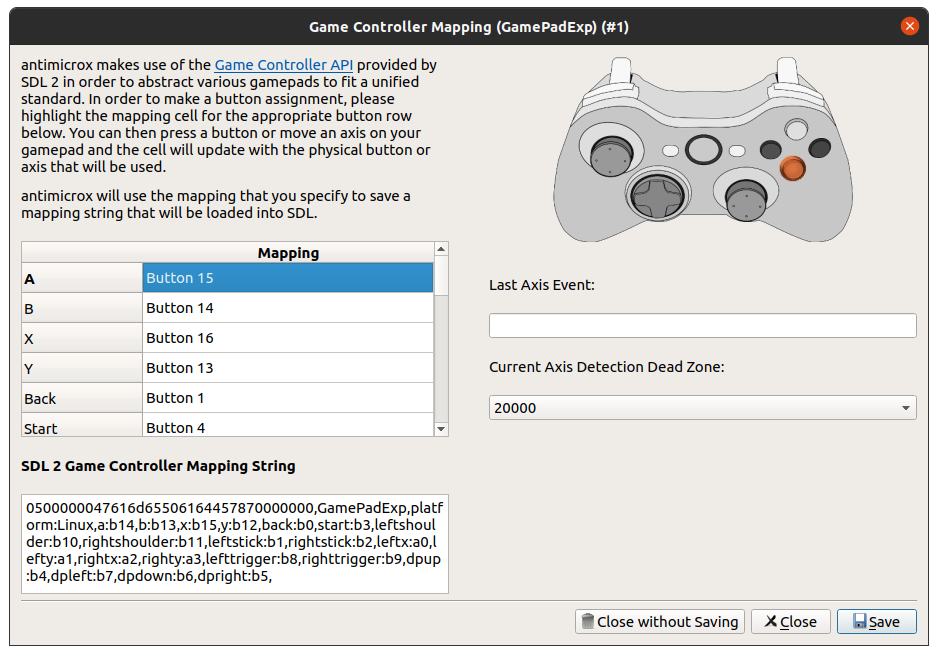
Task: Click the controller's center guide button
Action: click(x=704, y=150)
